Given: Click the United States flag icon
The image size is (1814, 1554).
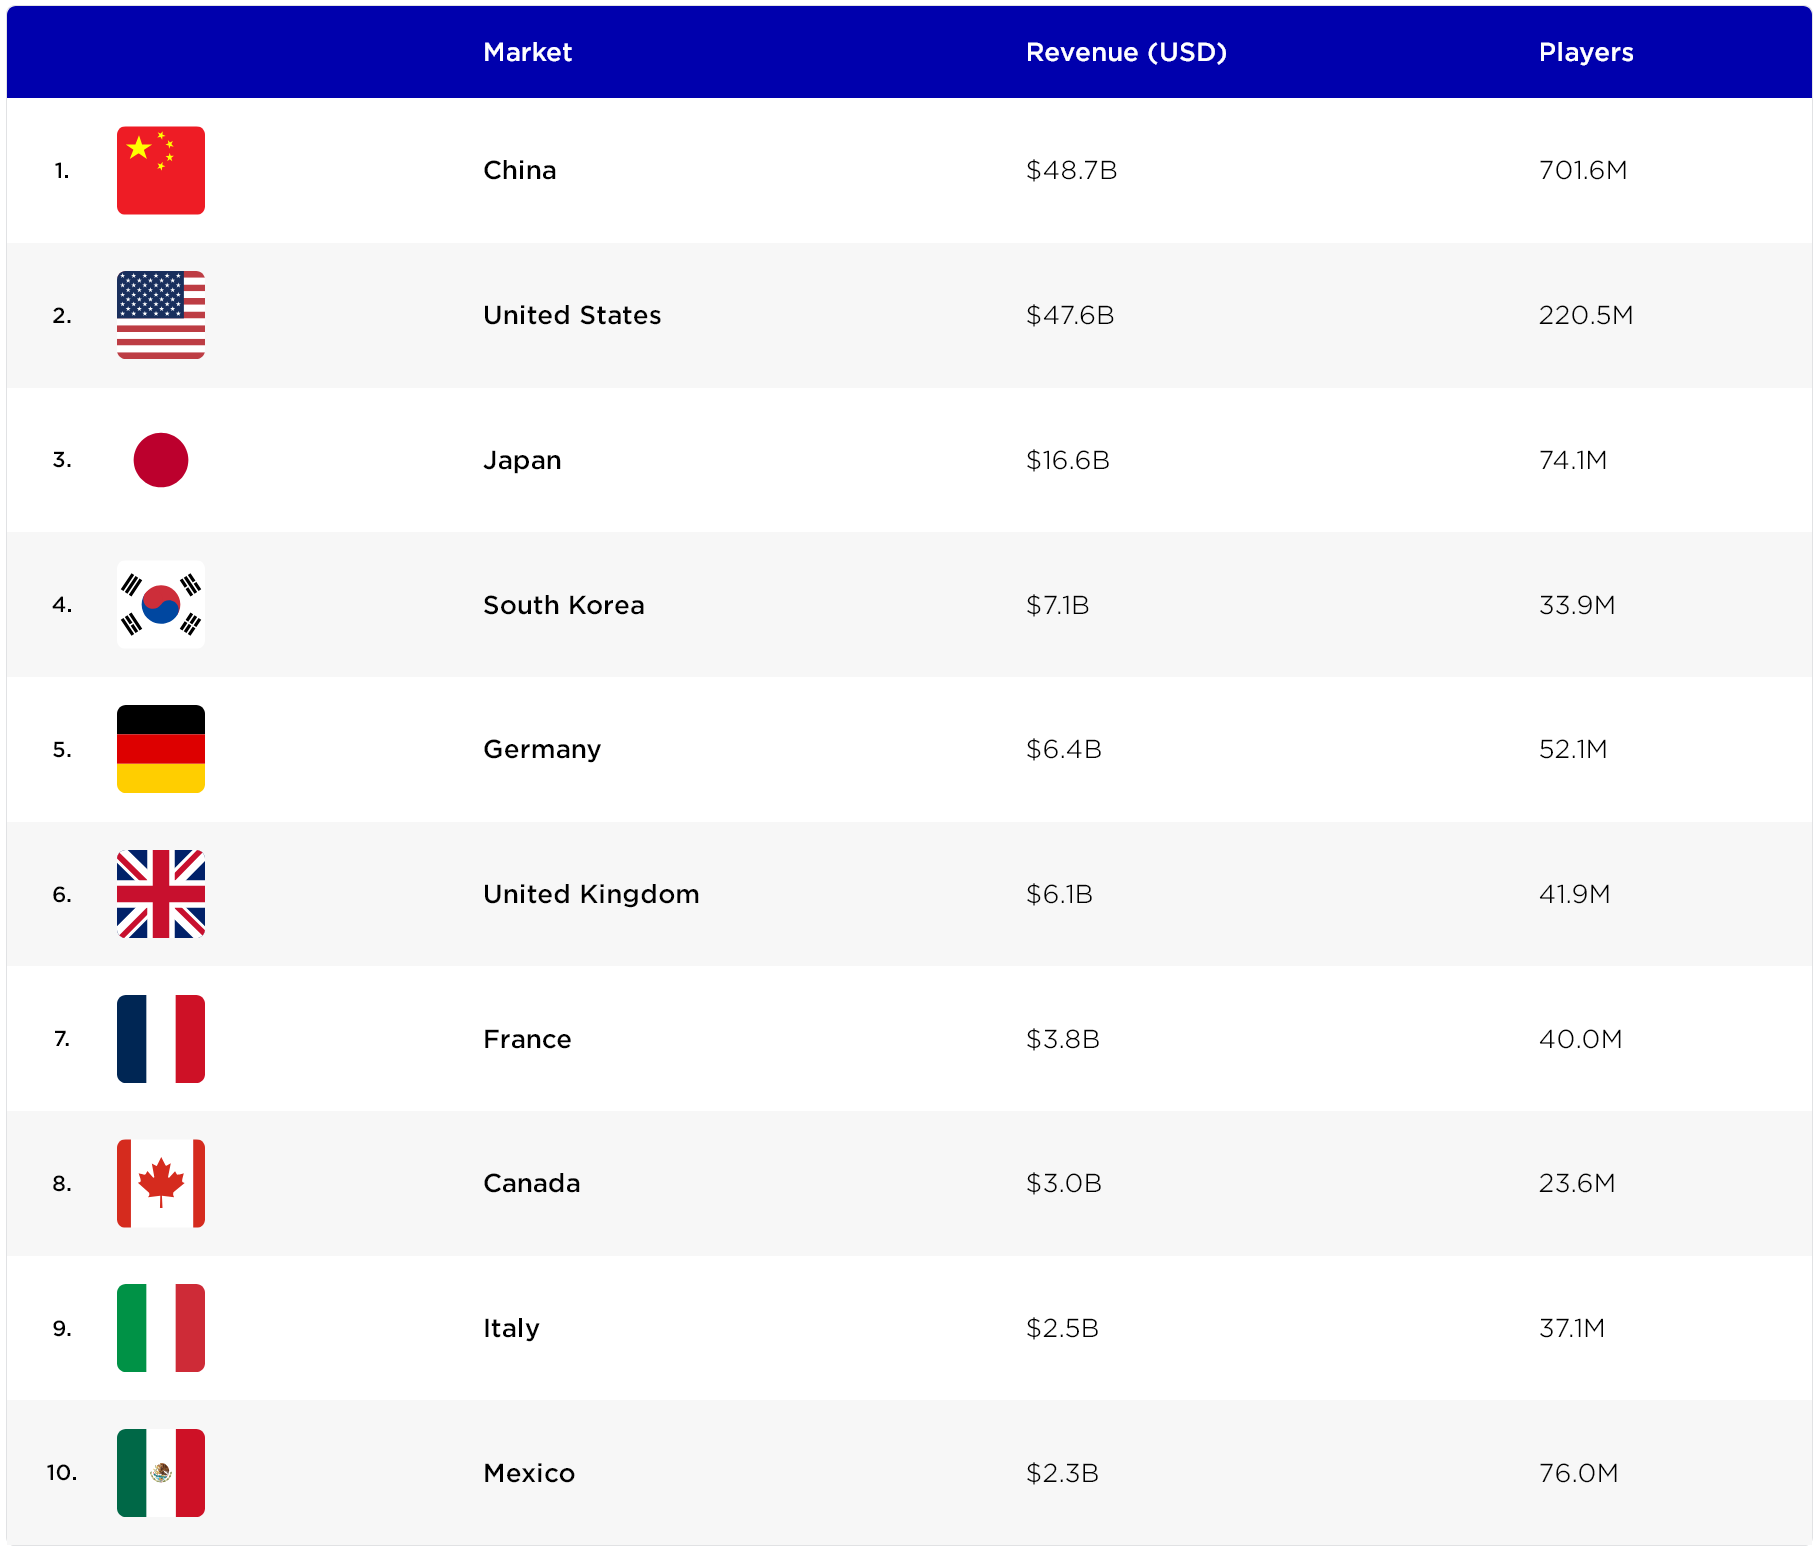Looking at the screenshot, I should pos(161,315).
